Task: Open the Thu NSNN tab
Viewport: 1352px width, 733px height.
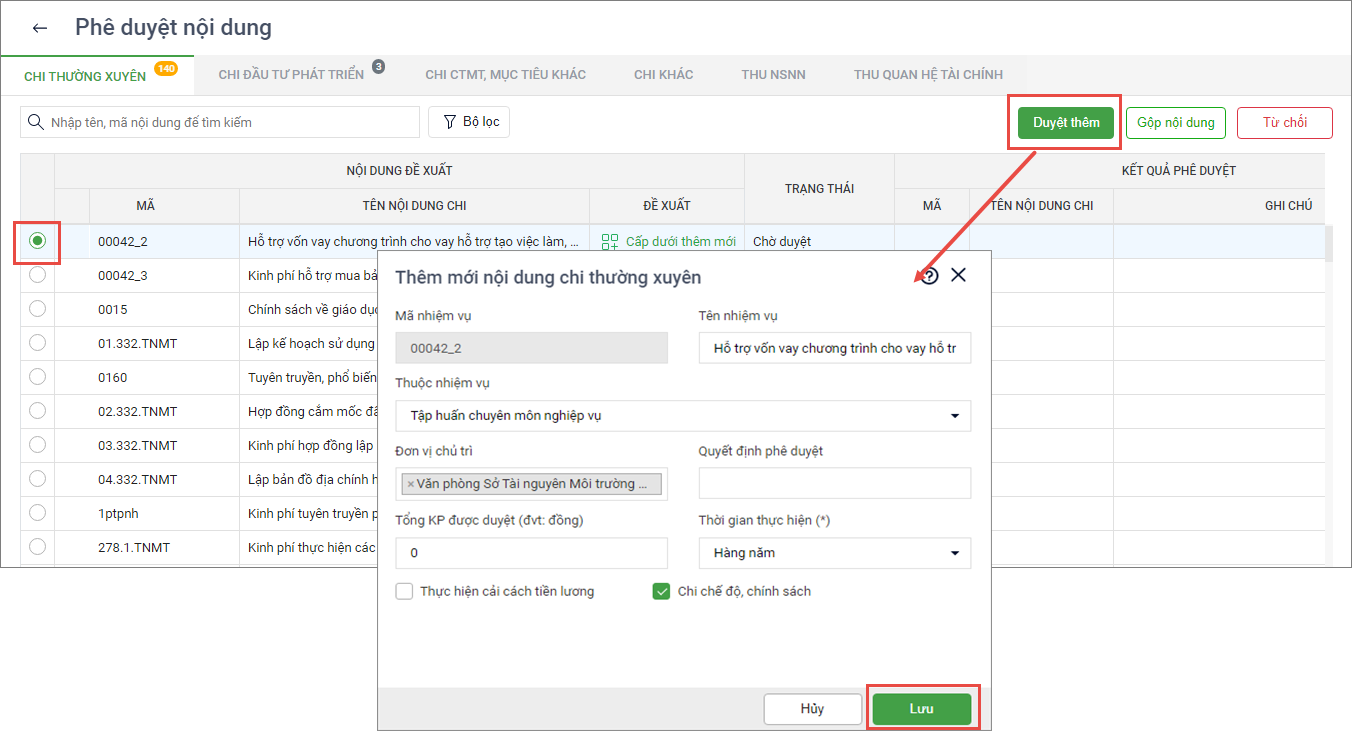Action: coord(773,74)
